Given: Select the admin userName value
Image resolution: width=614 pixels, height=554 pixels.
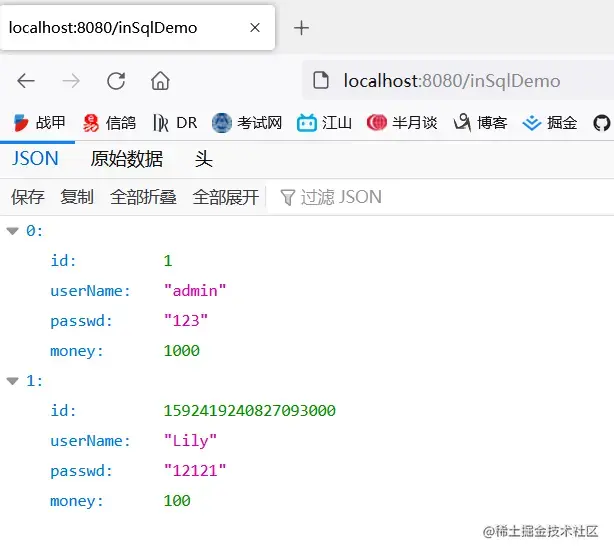Looking at the screenshot, I should click(x=195, y=291).
